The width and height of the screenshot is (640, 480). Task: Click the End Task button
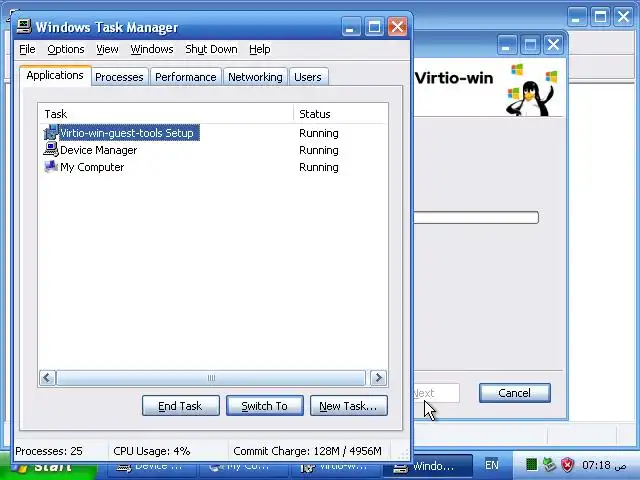tap(180, 406)
